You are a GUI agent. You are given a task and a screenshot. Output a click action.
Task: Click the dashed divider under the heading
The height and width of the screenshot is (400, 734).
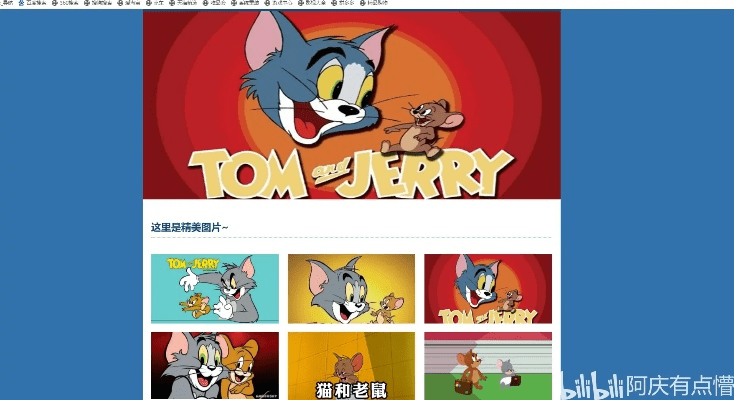(x=351, y=238)
